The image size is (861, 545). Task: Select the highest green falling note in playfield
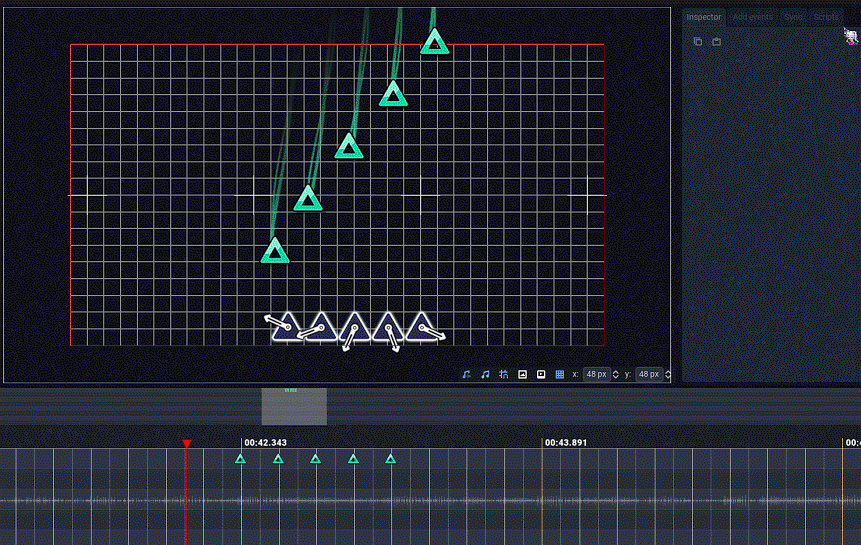[x=435, y=42]
